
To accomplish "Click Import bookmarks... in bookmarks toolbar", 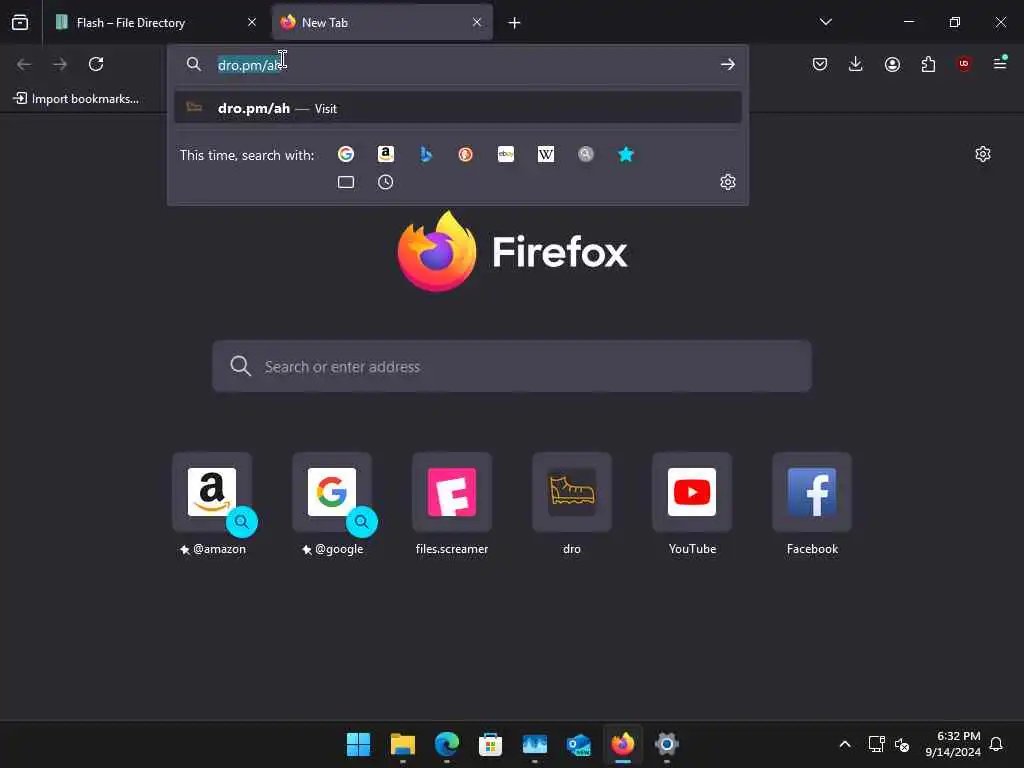I will [x=76, y=99].
